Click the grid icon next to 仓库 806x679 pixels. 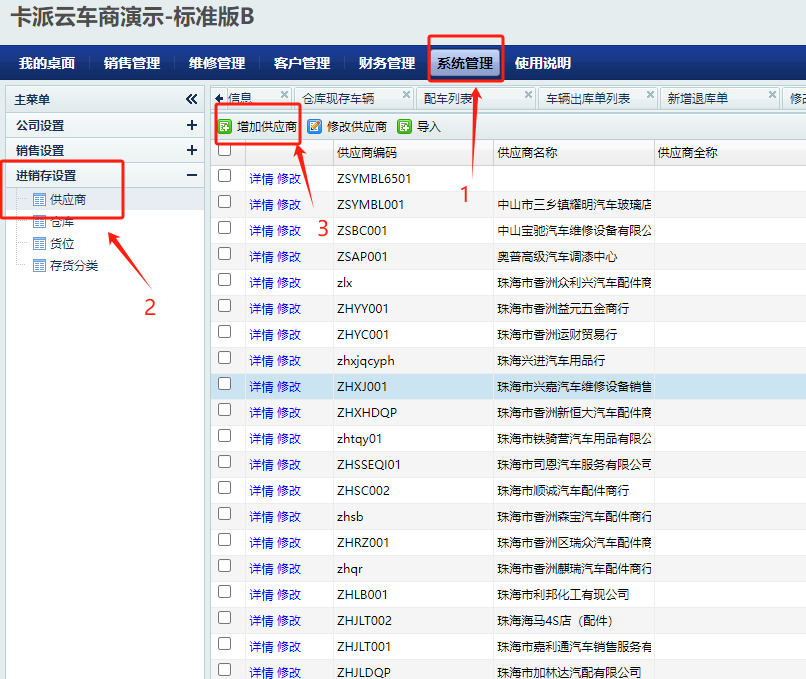pyautogui.click(x=39, y=222)
